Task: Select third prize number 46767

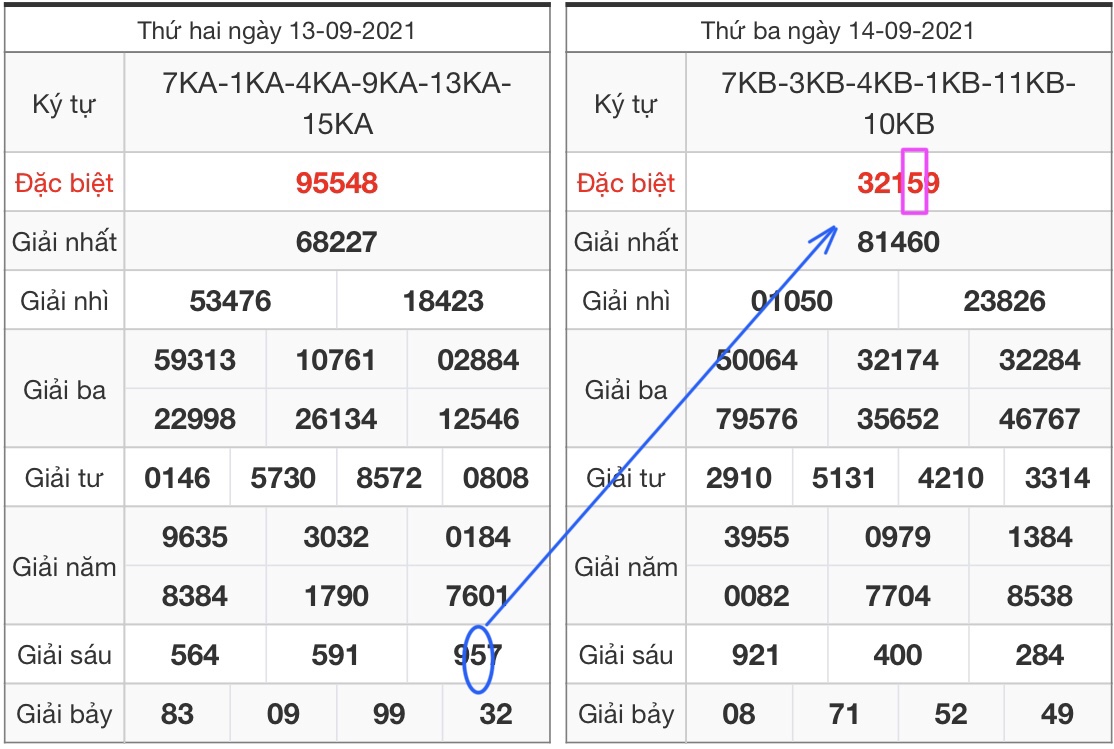Action: pos(1039,419)
